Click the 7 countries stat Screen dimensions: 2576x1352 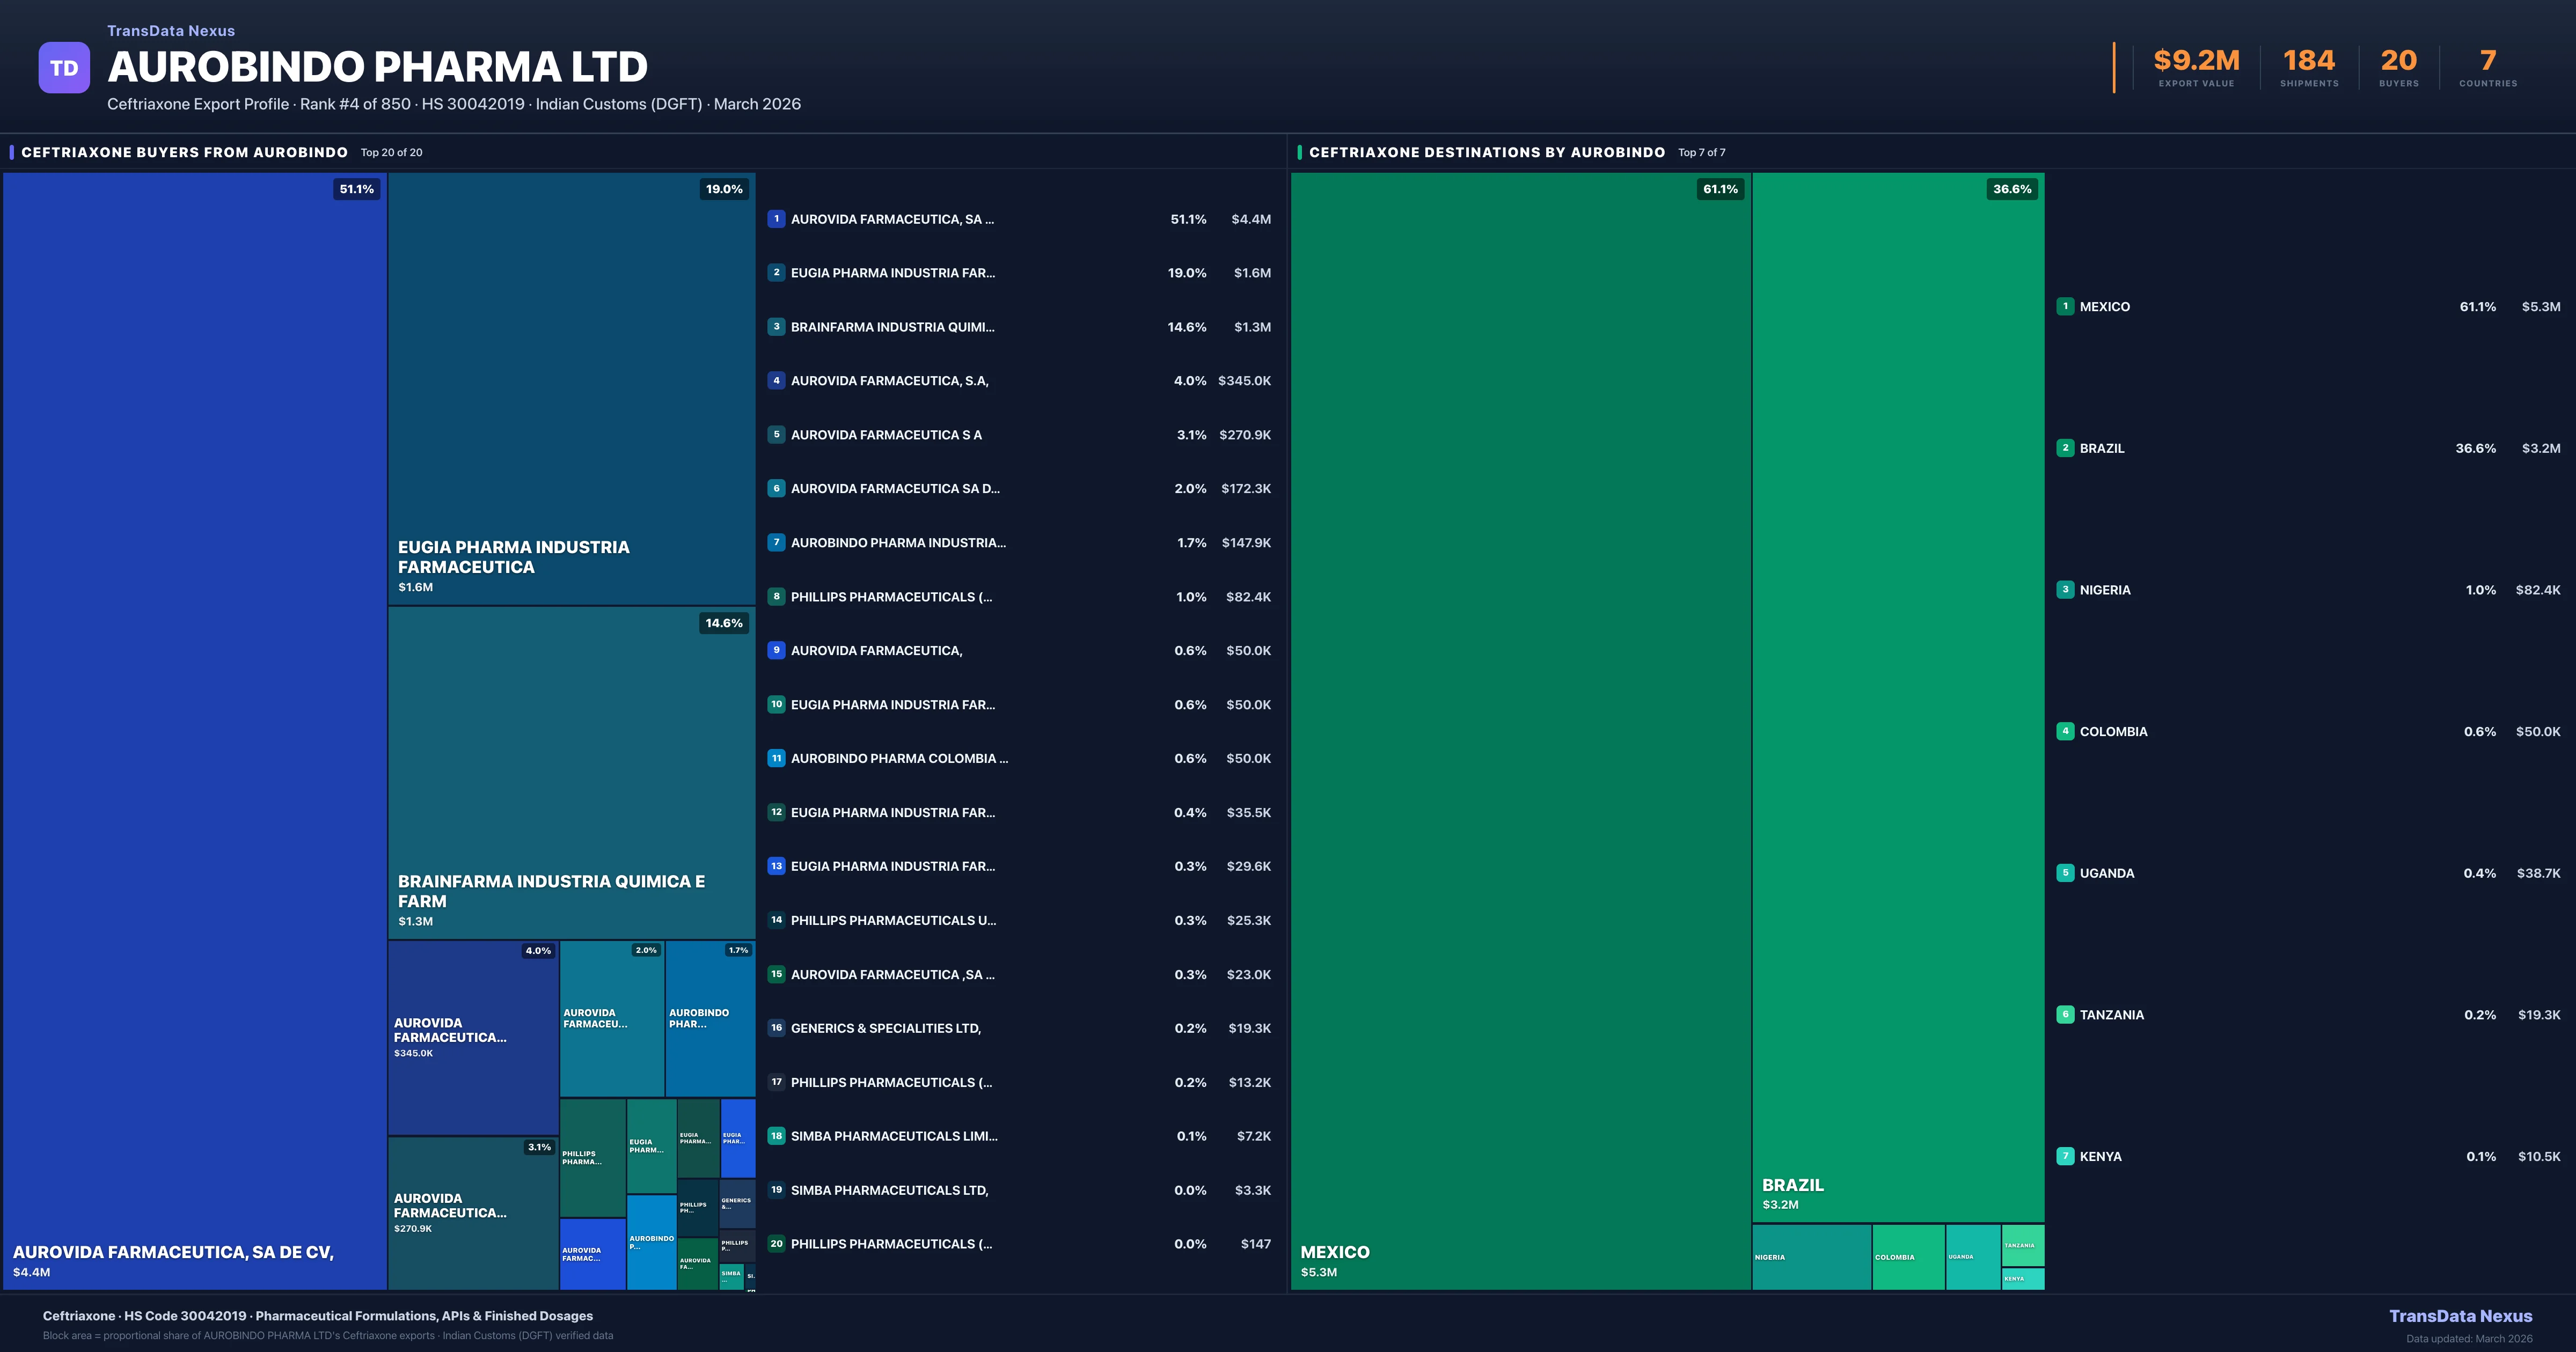[2487, 61]
